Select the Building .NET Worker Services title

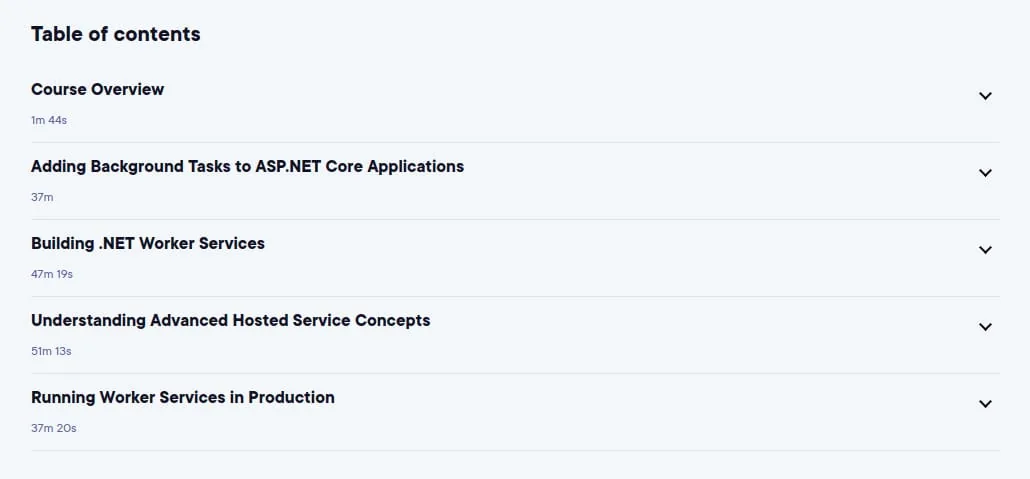point(148,243)
